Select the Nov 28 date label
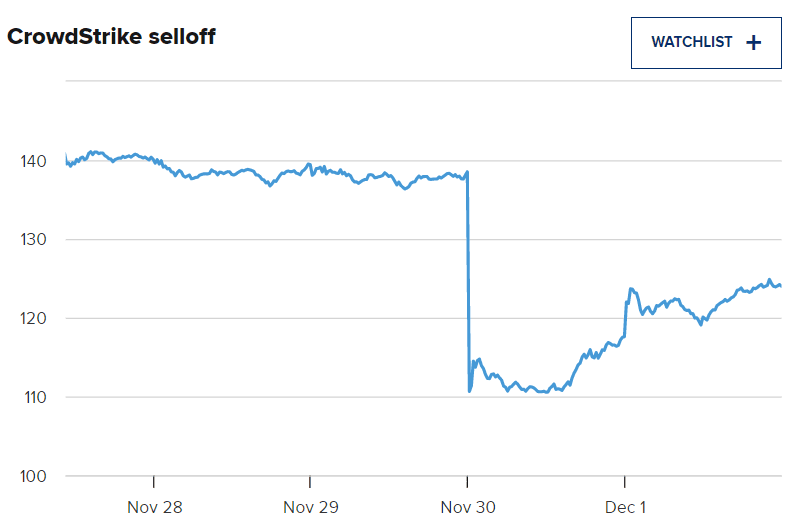Screen dimensions: 798x524 [x=154, y=507]
